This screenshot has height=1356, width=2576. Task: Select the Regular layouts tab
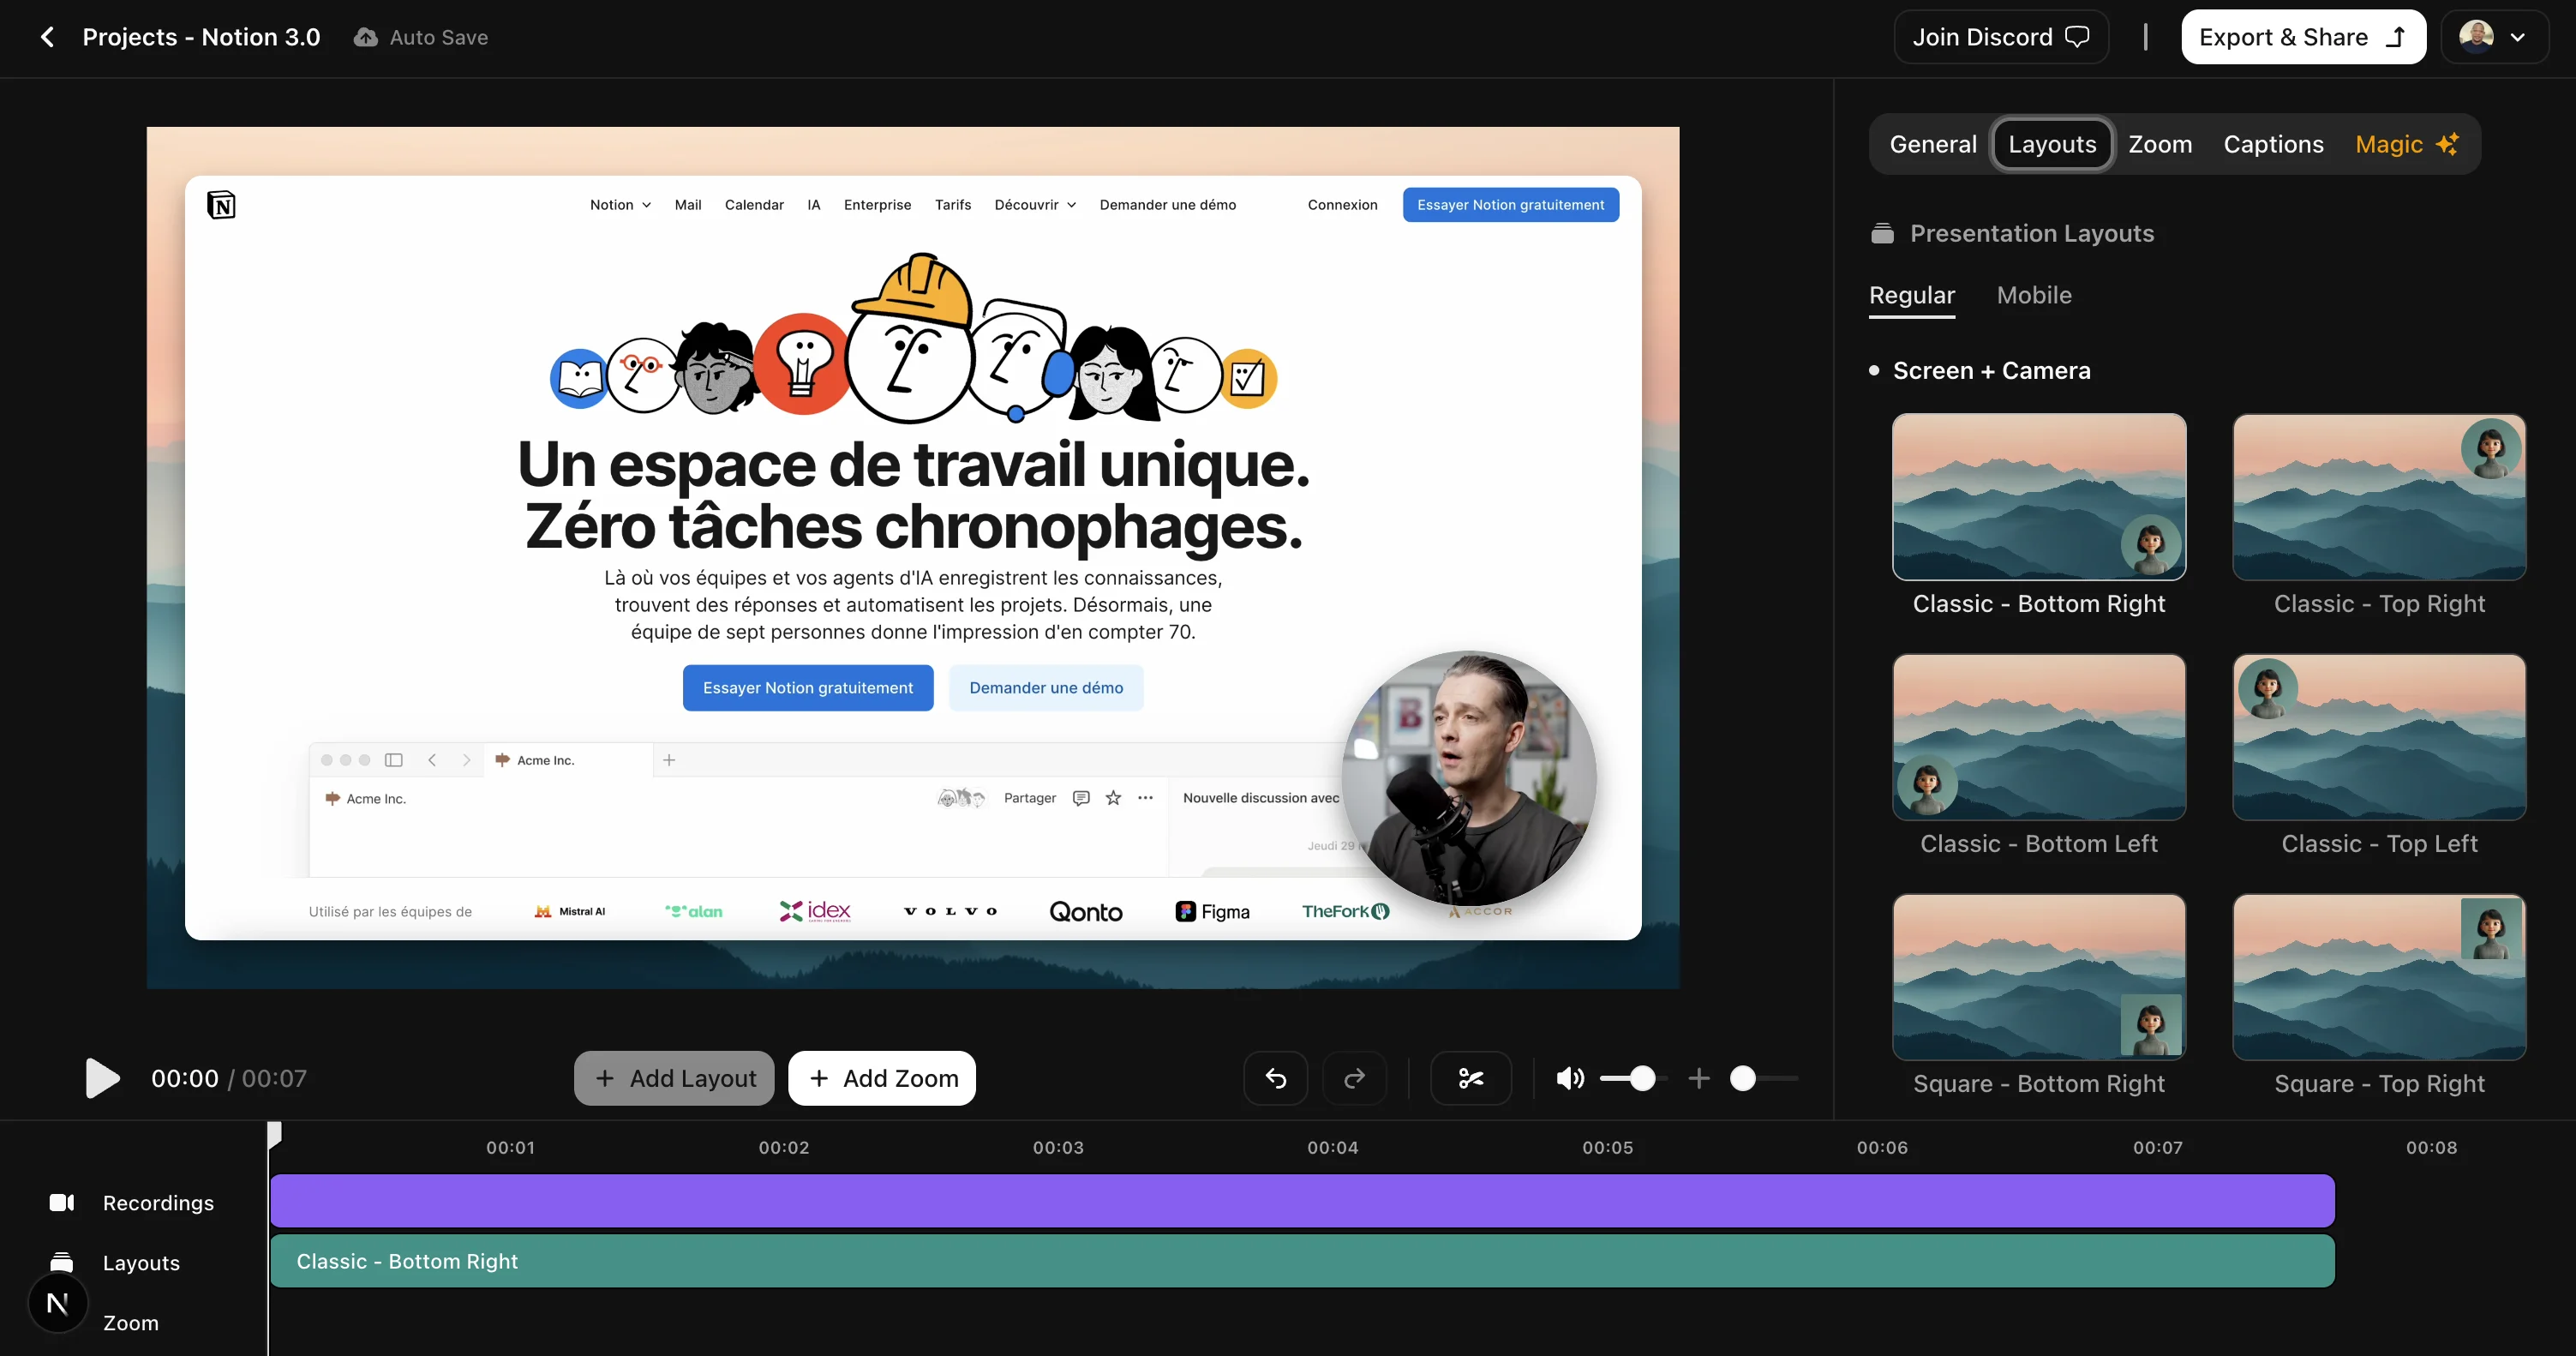1911,295
